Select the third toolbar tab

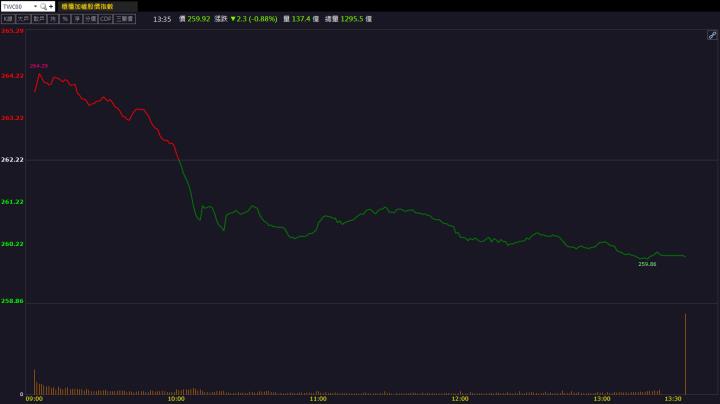pyautogui.click(x=39, y=19)
